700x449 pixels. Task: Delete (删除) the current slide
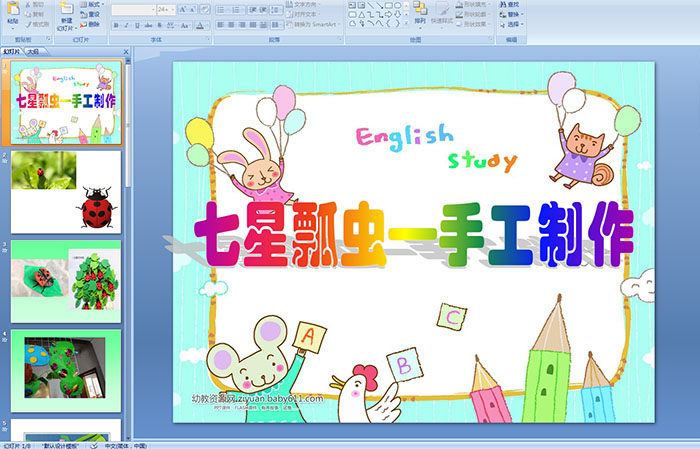tap(90, 24)
